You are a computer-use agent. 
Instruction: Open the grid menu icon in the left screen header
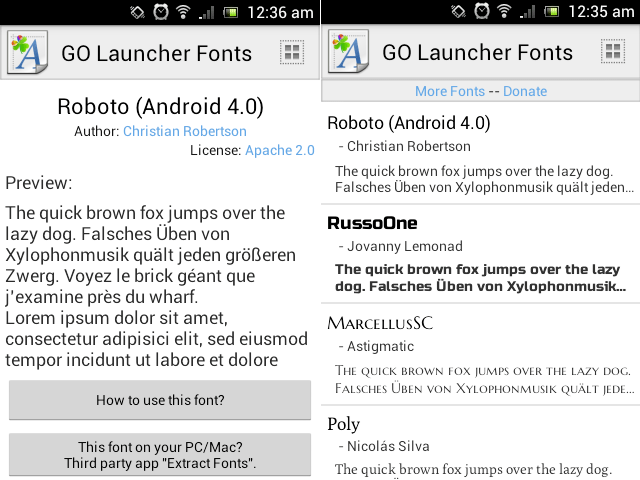292,52
